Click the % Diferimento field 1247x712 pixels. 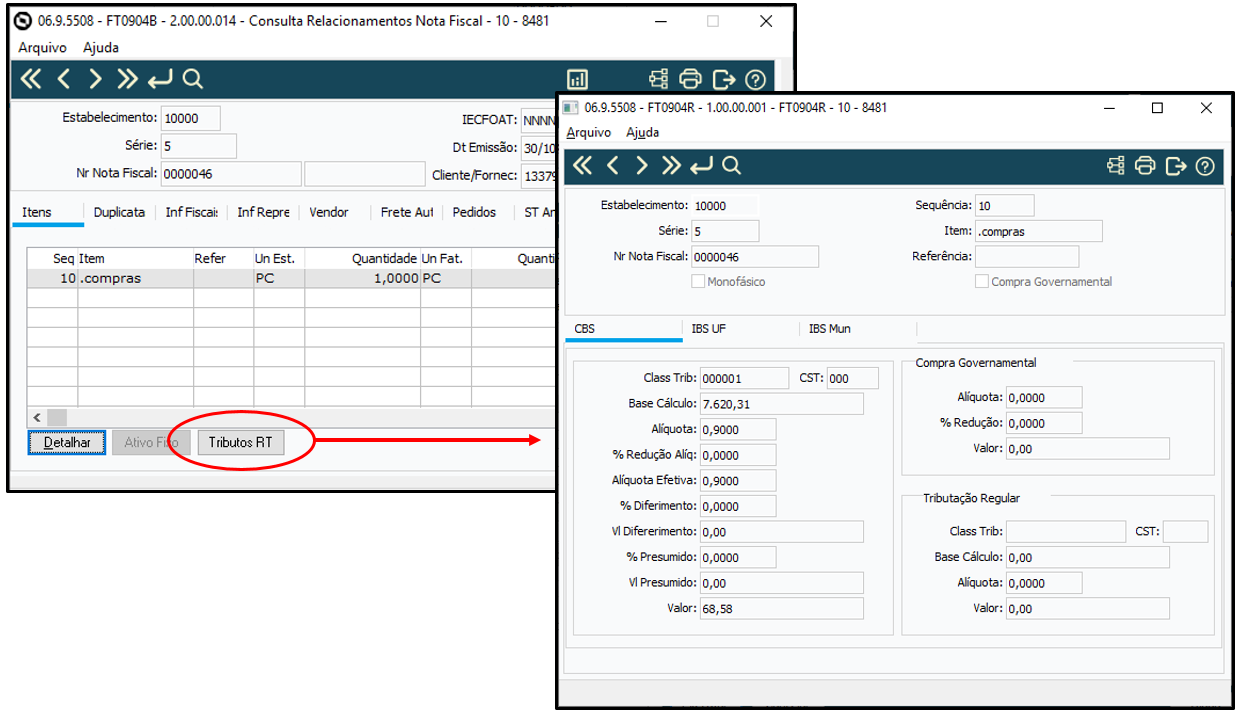click(x=738, y=506)
